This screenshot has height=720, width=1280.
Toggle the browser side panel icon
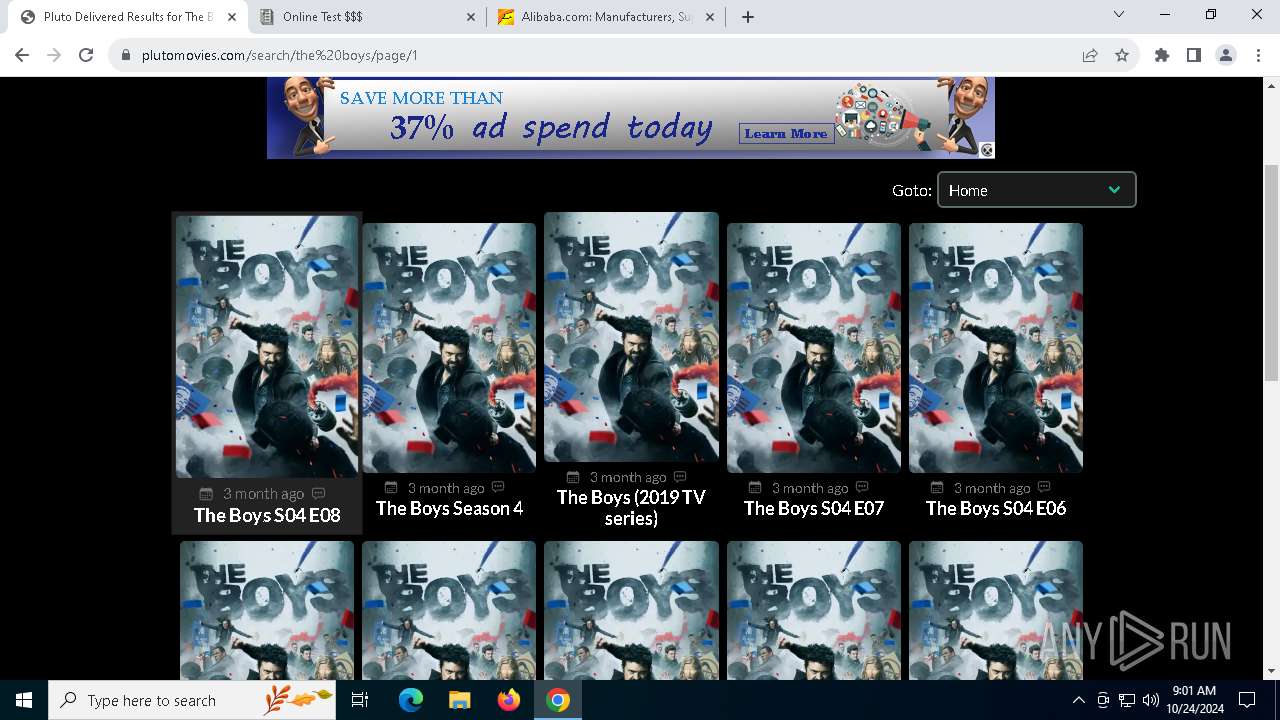pyautogui.click(x=1194, y=55)
